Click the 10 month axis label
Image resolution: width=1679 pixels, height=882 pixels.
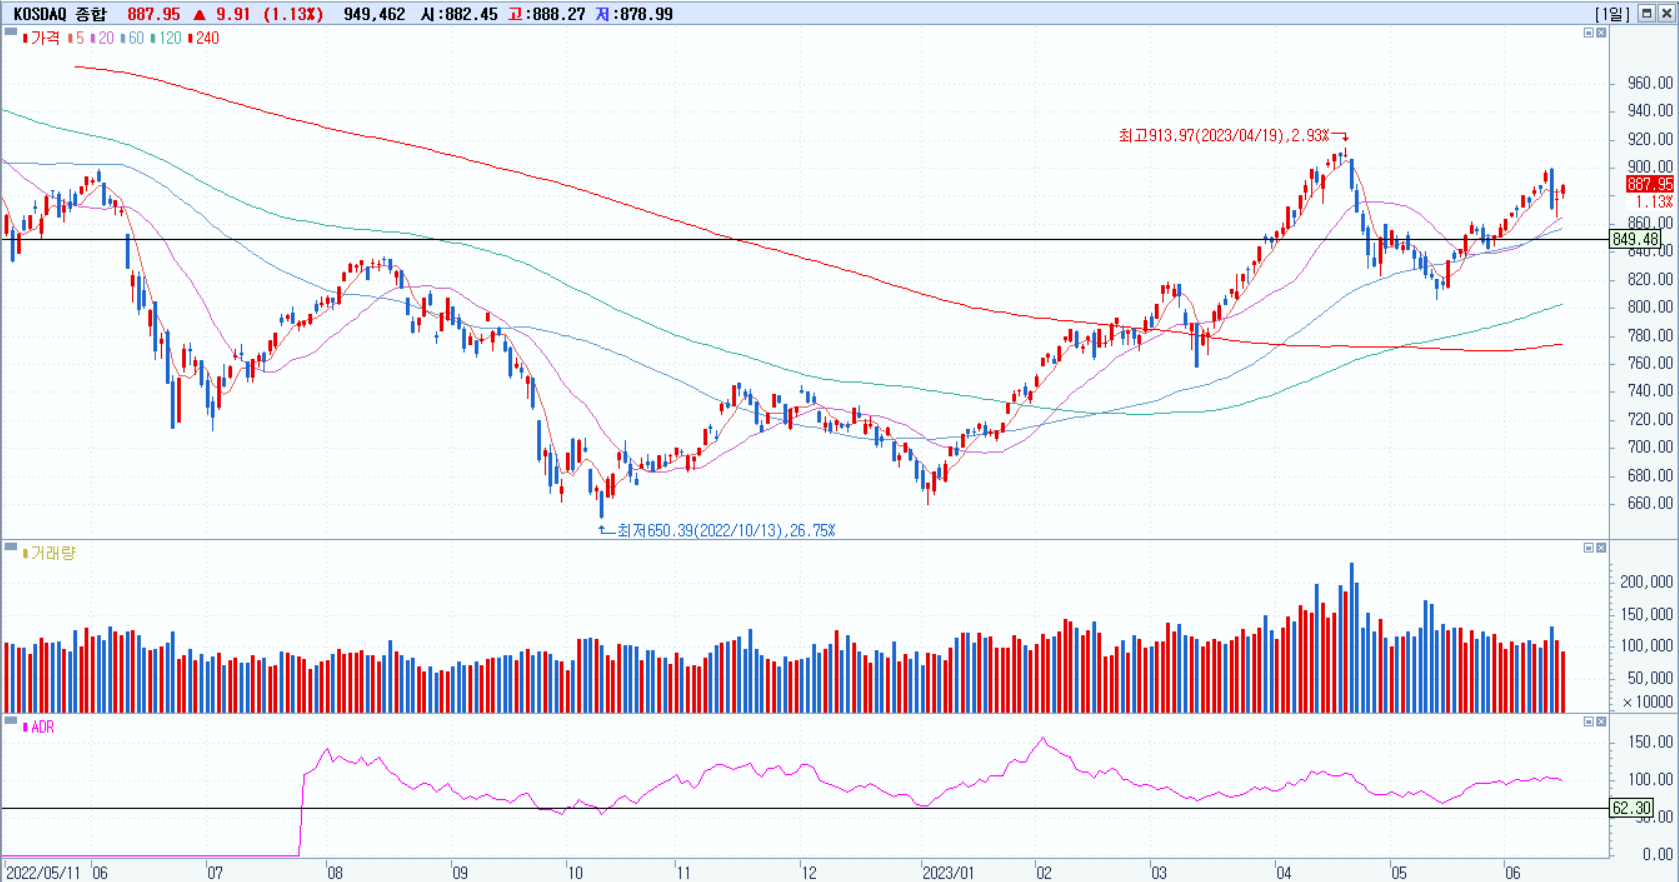575,872
